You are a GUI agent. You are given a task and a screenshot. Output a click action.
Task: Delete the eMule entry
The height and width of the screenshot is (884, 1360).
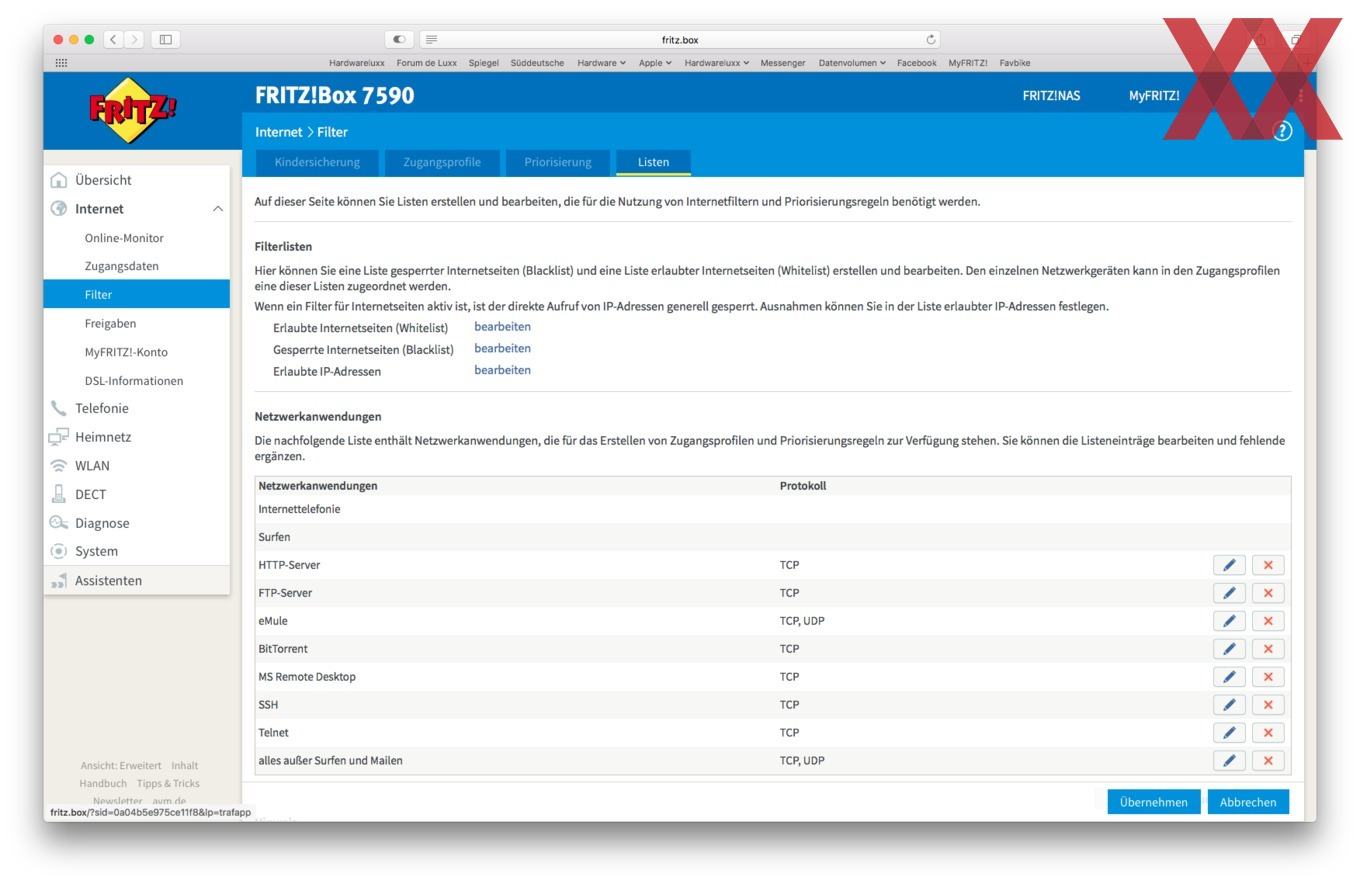pyautogui.click(x=1268, y=621)
